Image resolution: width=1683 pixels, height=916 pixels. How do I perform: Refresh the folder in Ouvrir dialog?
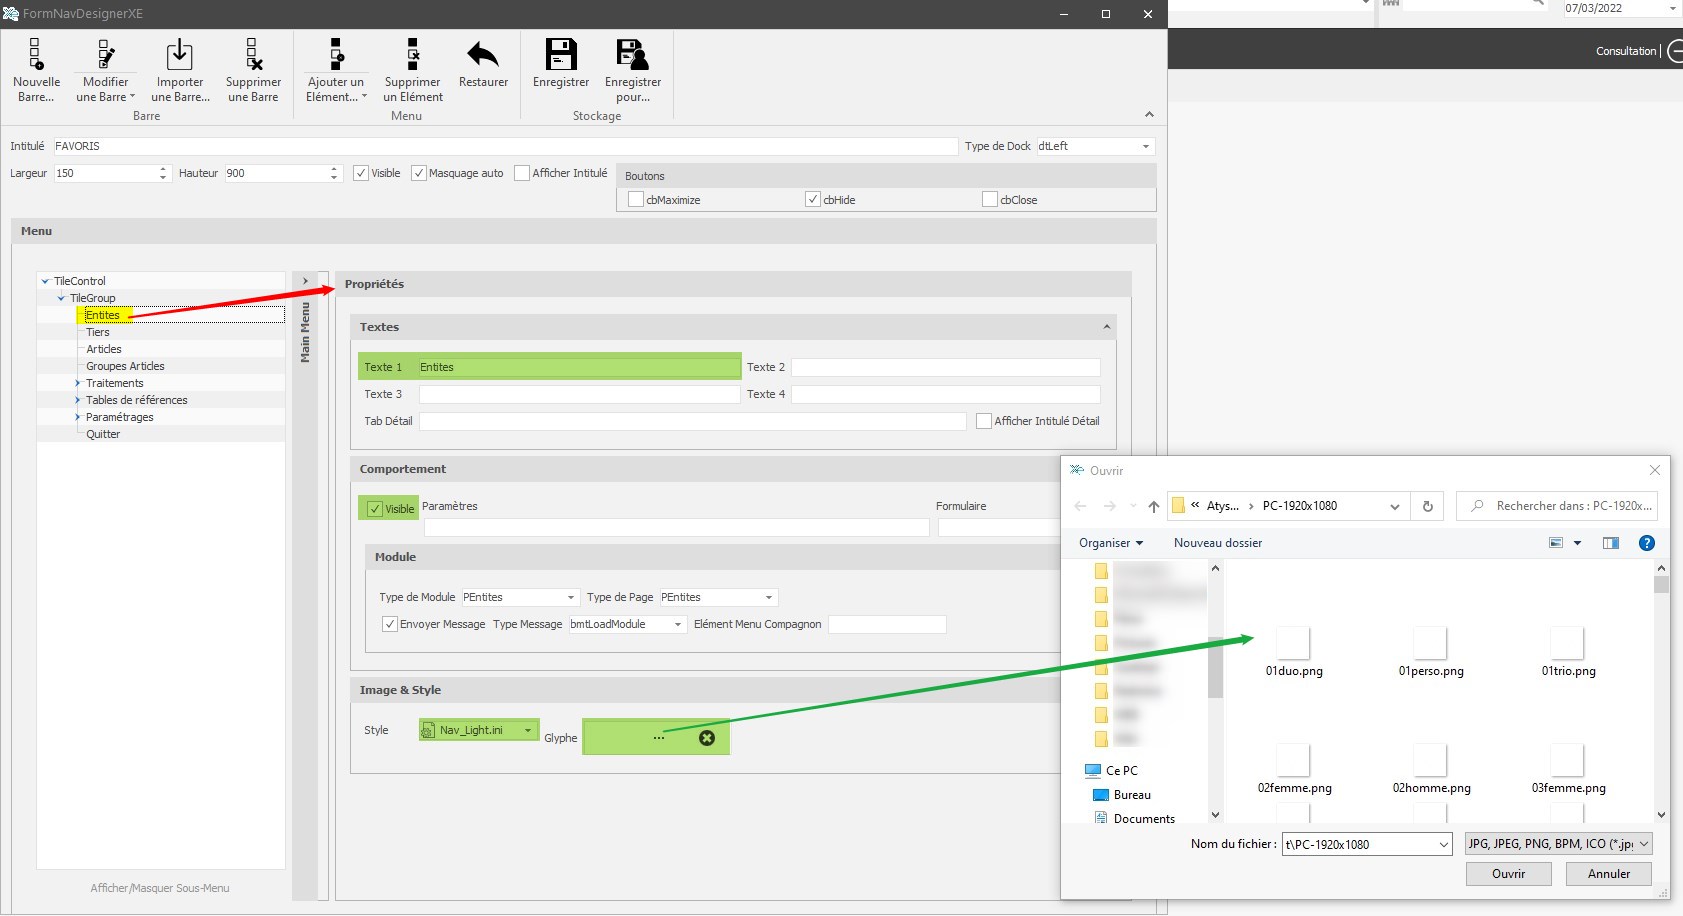[x=1428, y=506]
